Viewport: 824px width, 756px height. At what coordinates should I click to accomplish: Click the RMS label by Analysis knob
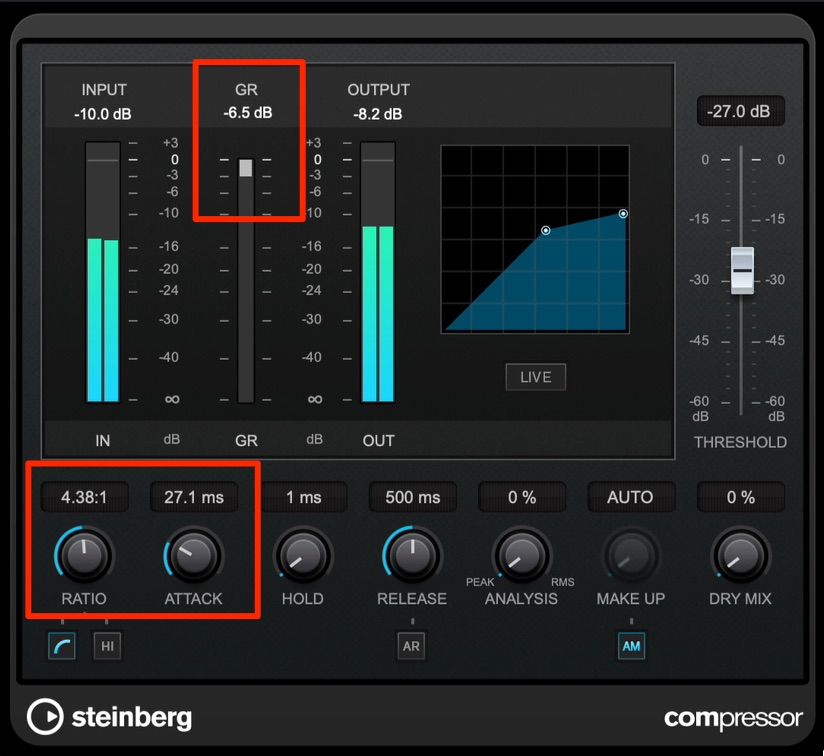click(x=562, y=582)
